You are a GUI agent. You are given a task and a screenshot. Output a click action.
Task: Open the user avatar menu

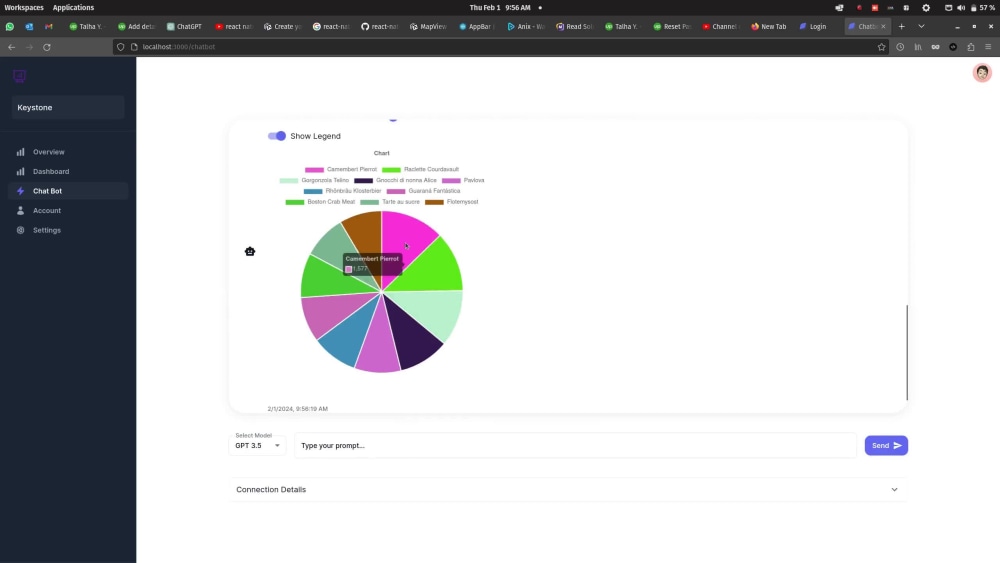tap(982, 73)
